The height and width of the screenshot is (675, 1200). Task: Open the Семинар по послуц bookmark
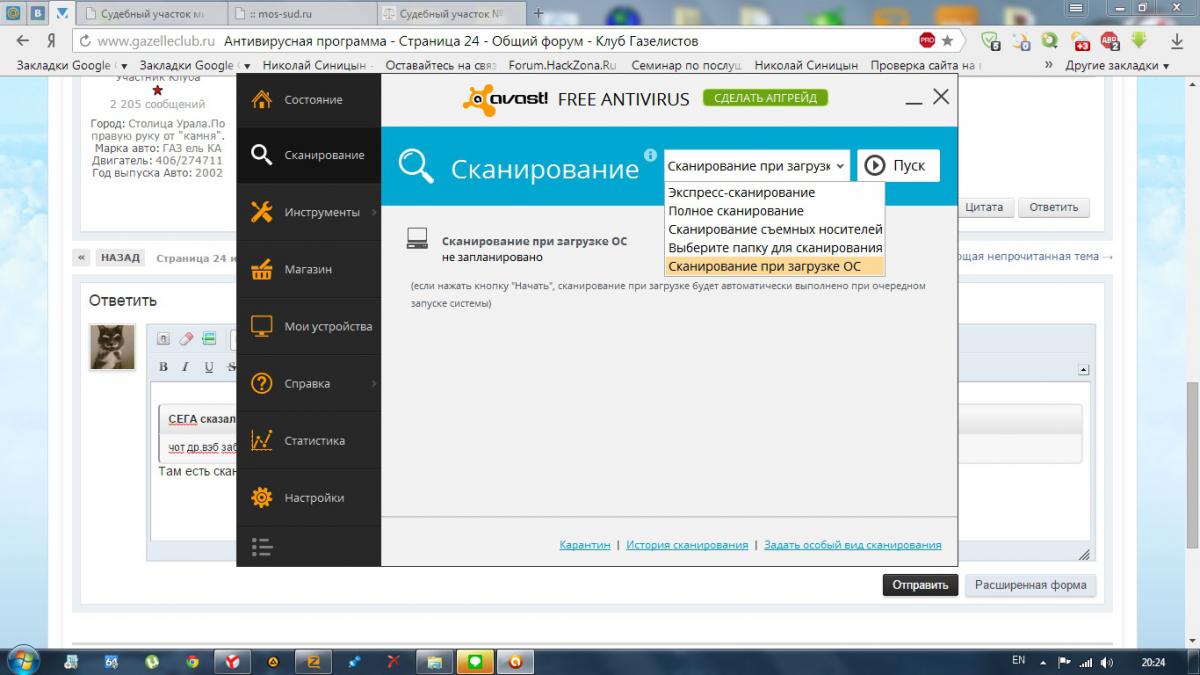pos(685,65)
